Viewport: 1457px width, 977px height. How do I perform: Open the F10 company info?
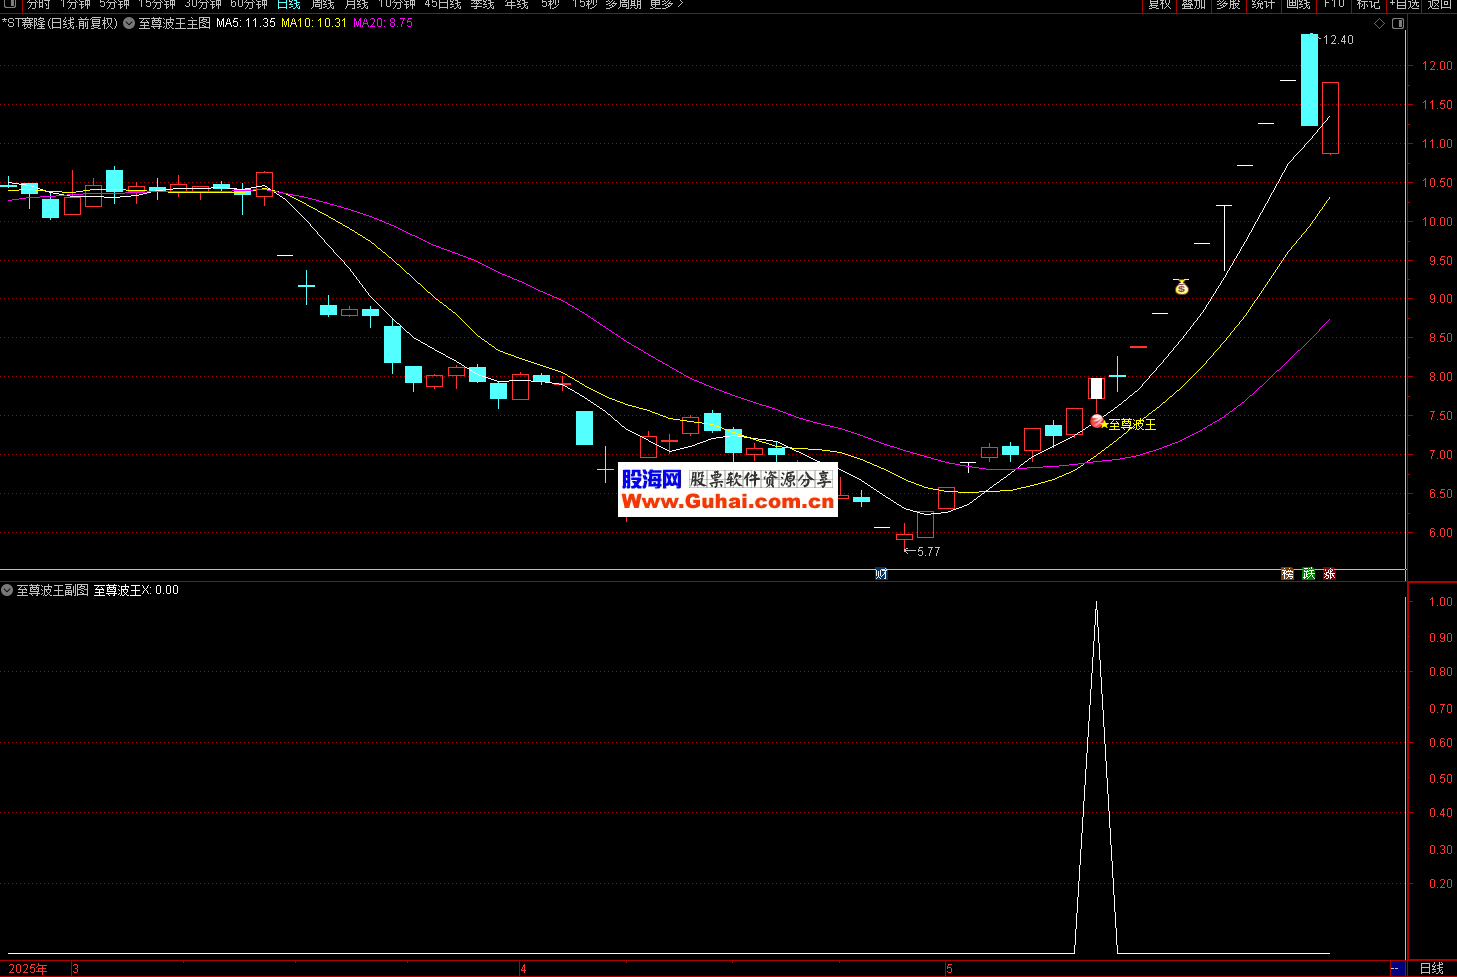click(1334, 5)
